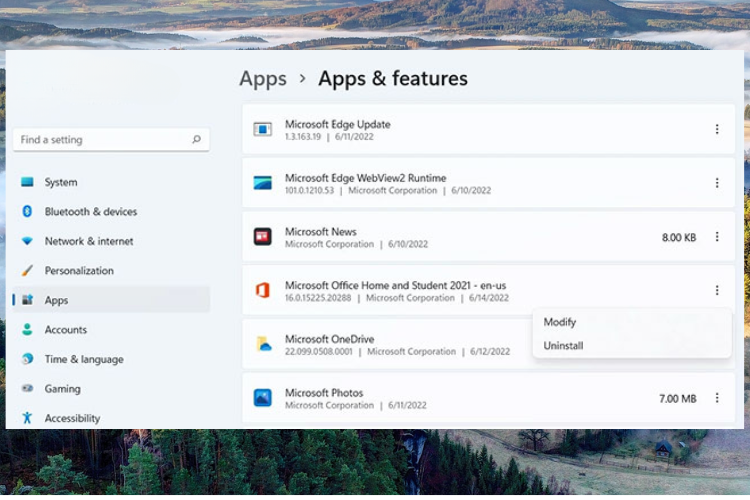
Task: Click version 101.0.1210.53 text
Action: click(309, 190)
